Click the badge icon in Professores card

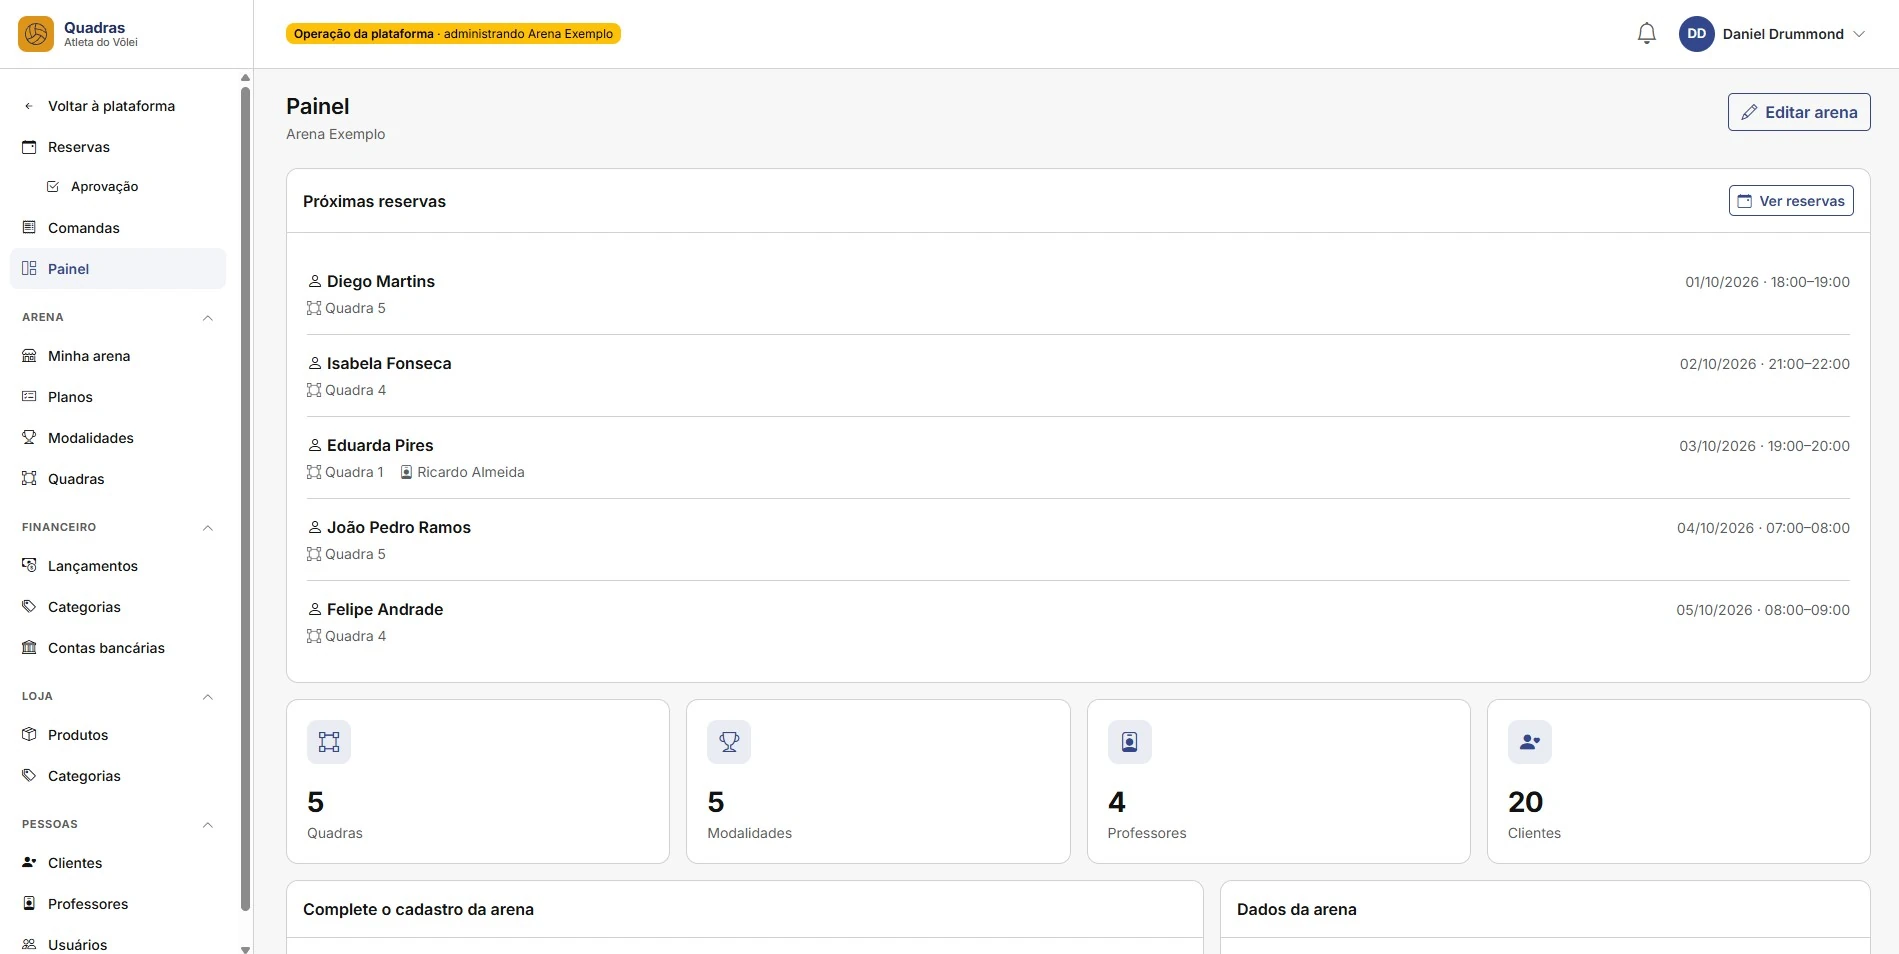(1129, 742)
